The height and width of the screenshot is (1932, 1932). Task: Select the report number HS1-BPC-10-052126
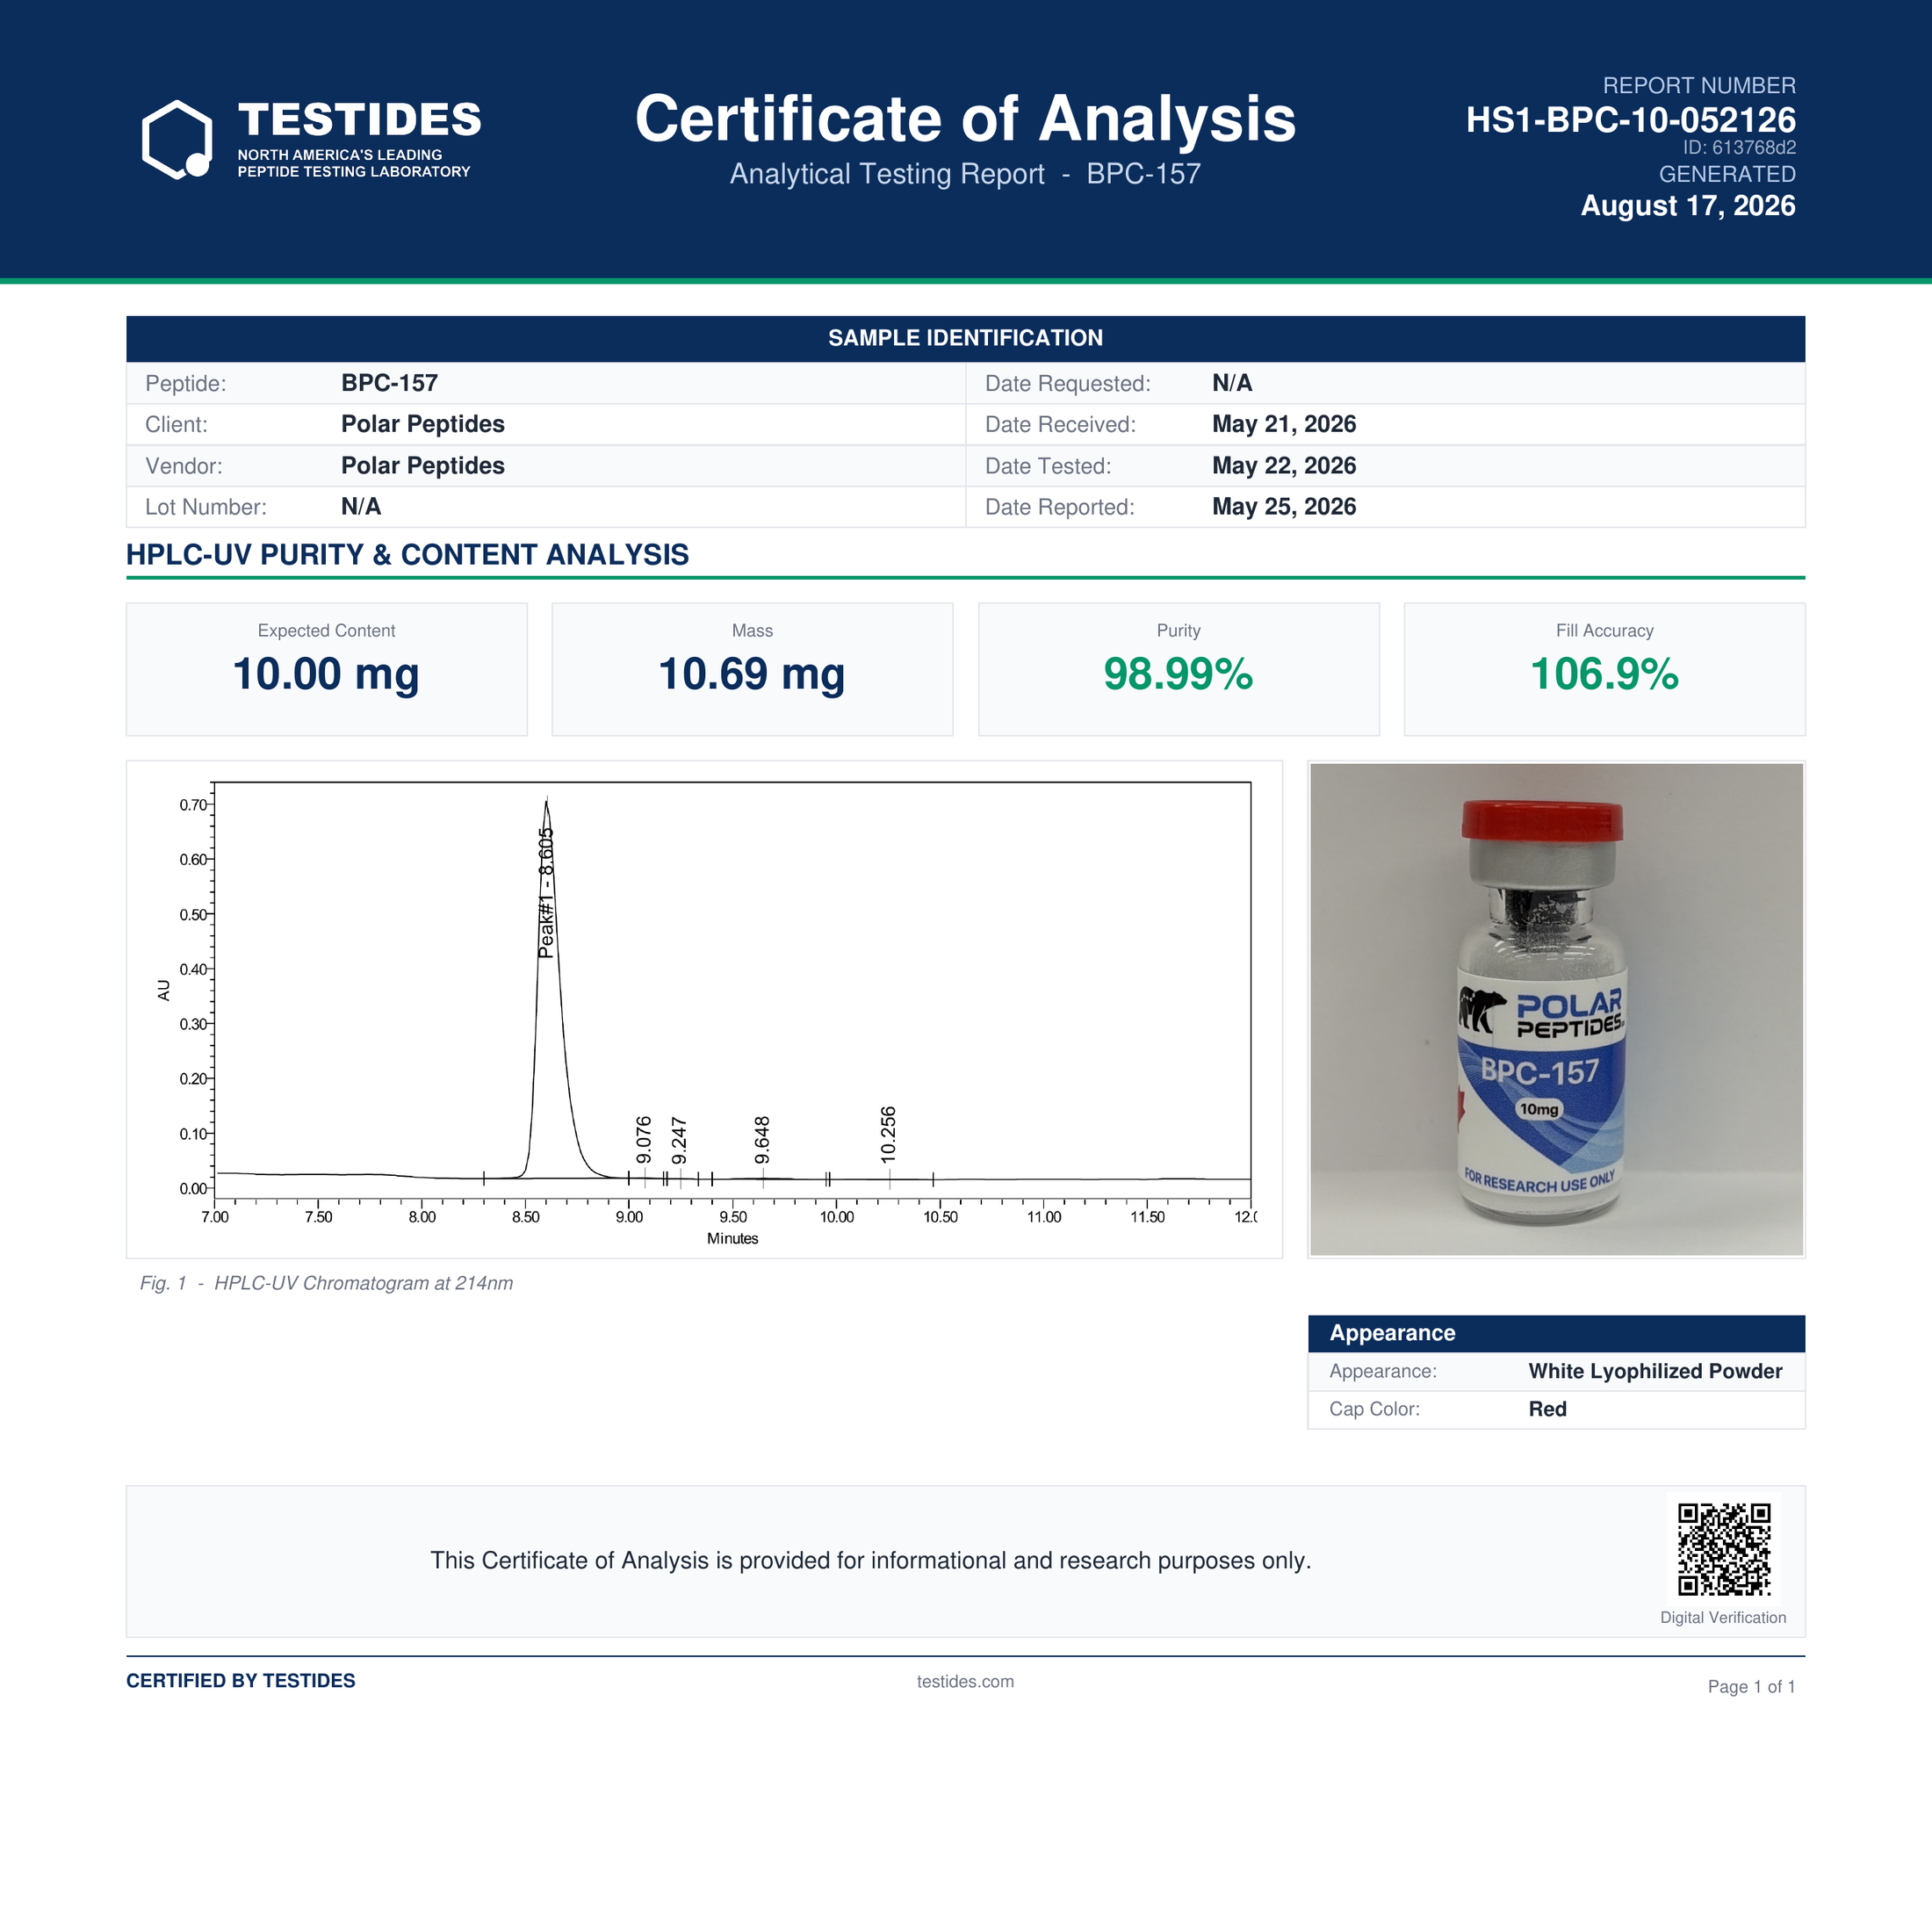pos(1630,120)
